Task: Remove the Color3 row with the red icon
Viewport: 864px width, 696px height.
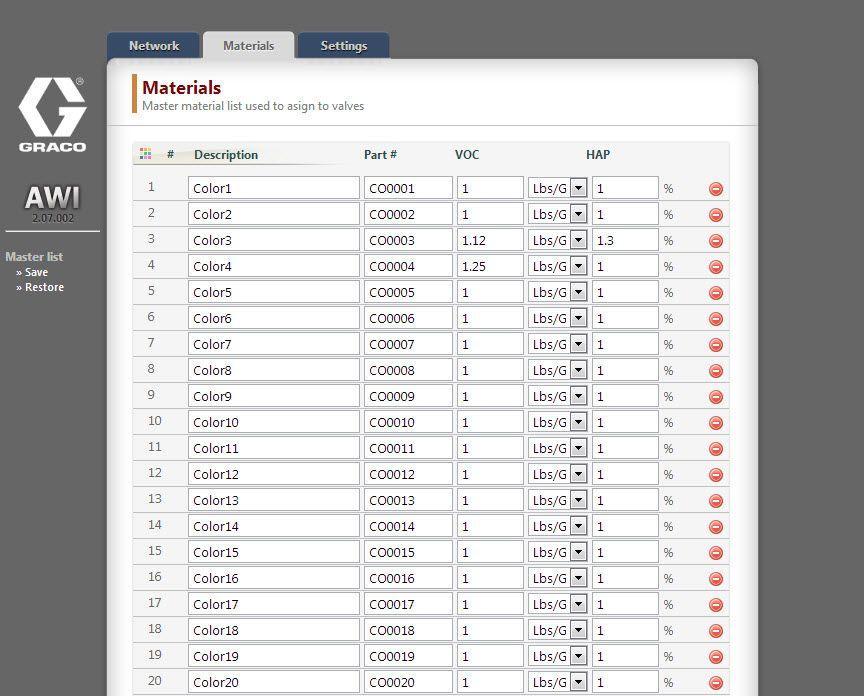Action: pyautogui.click(x=716, y=241)
